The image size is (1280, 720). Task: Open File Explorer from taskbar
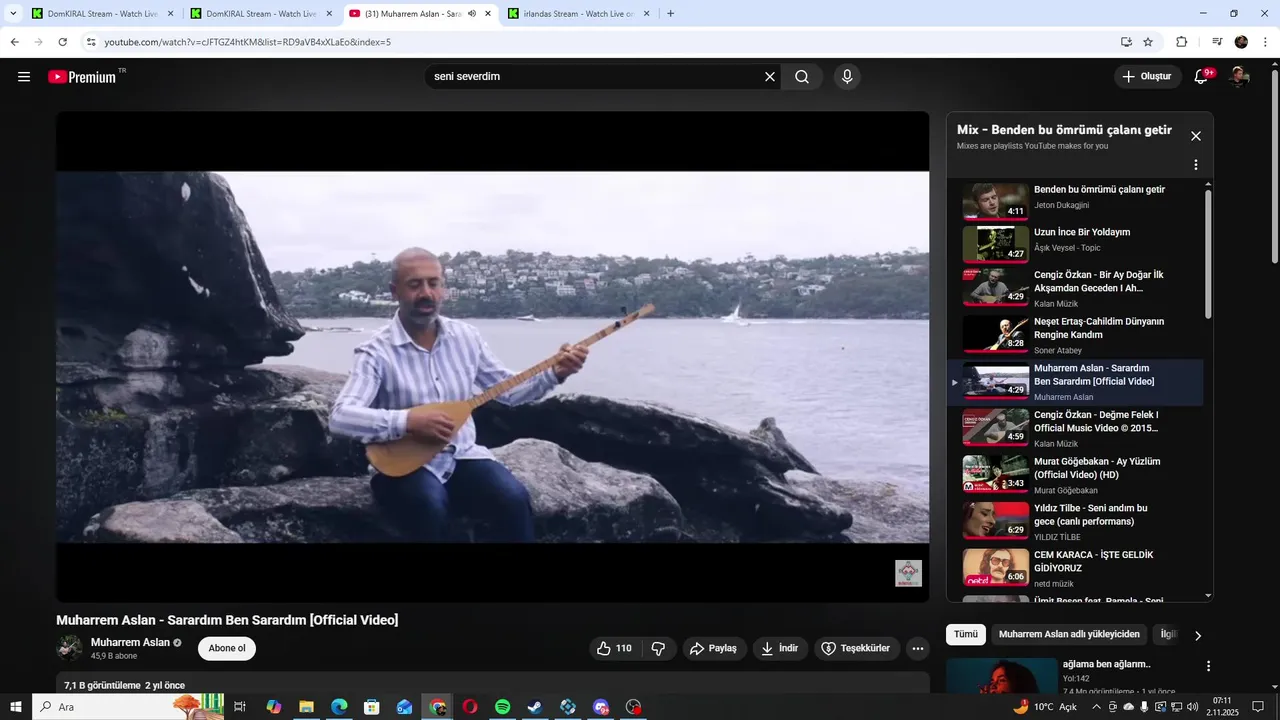point(306,707)
